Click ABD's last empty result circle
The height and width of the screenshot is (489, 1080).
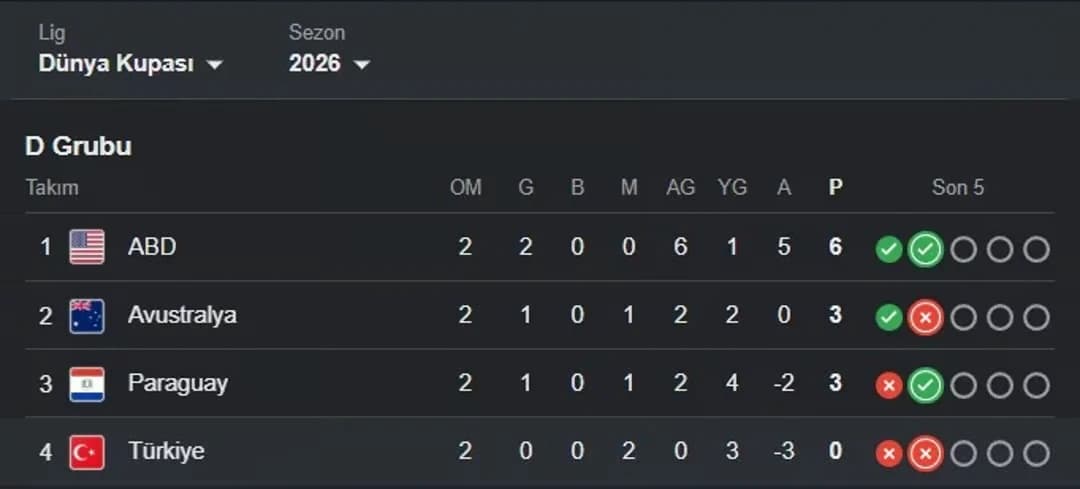1036,249
